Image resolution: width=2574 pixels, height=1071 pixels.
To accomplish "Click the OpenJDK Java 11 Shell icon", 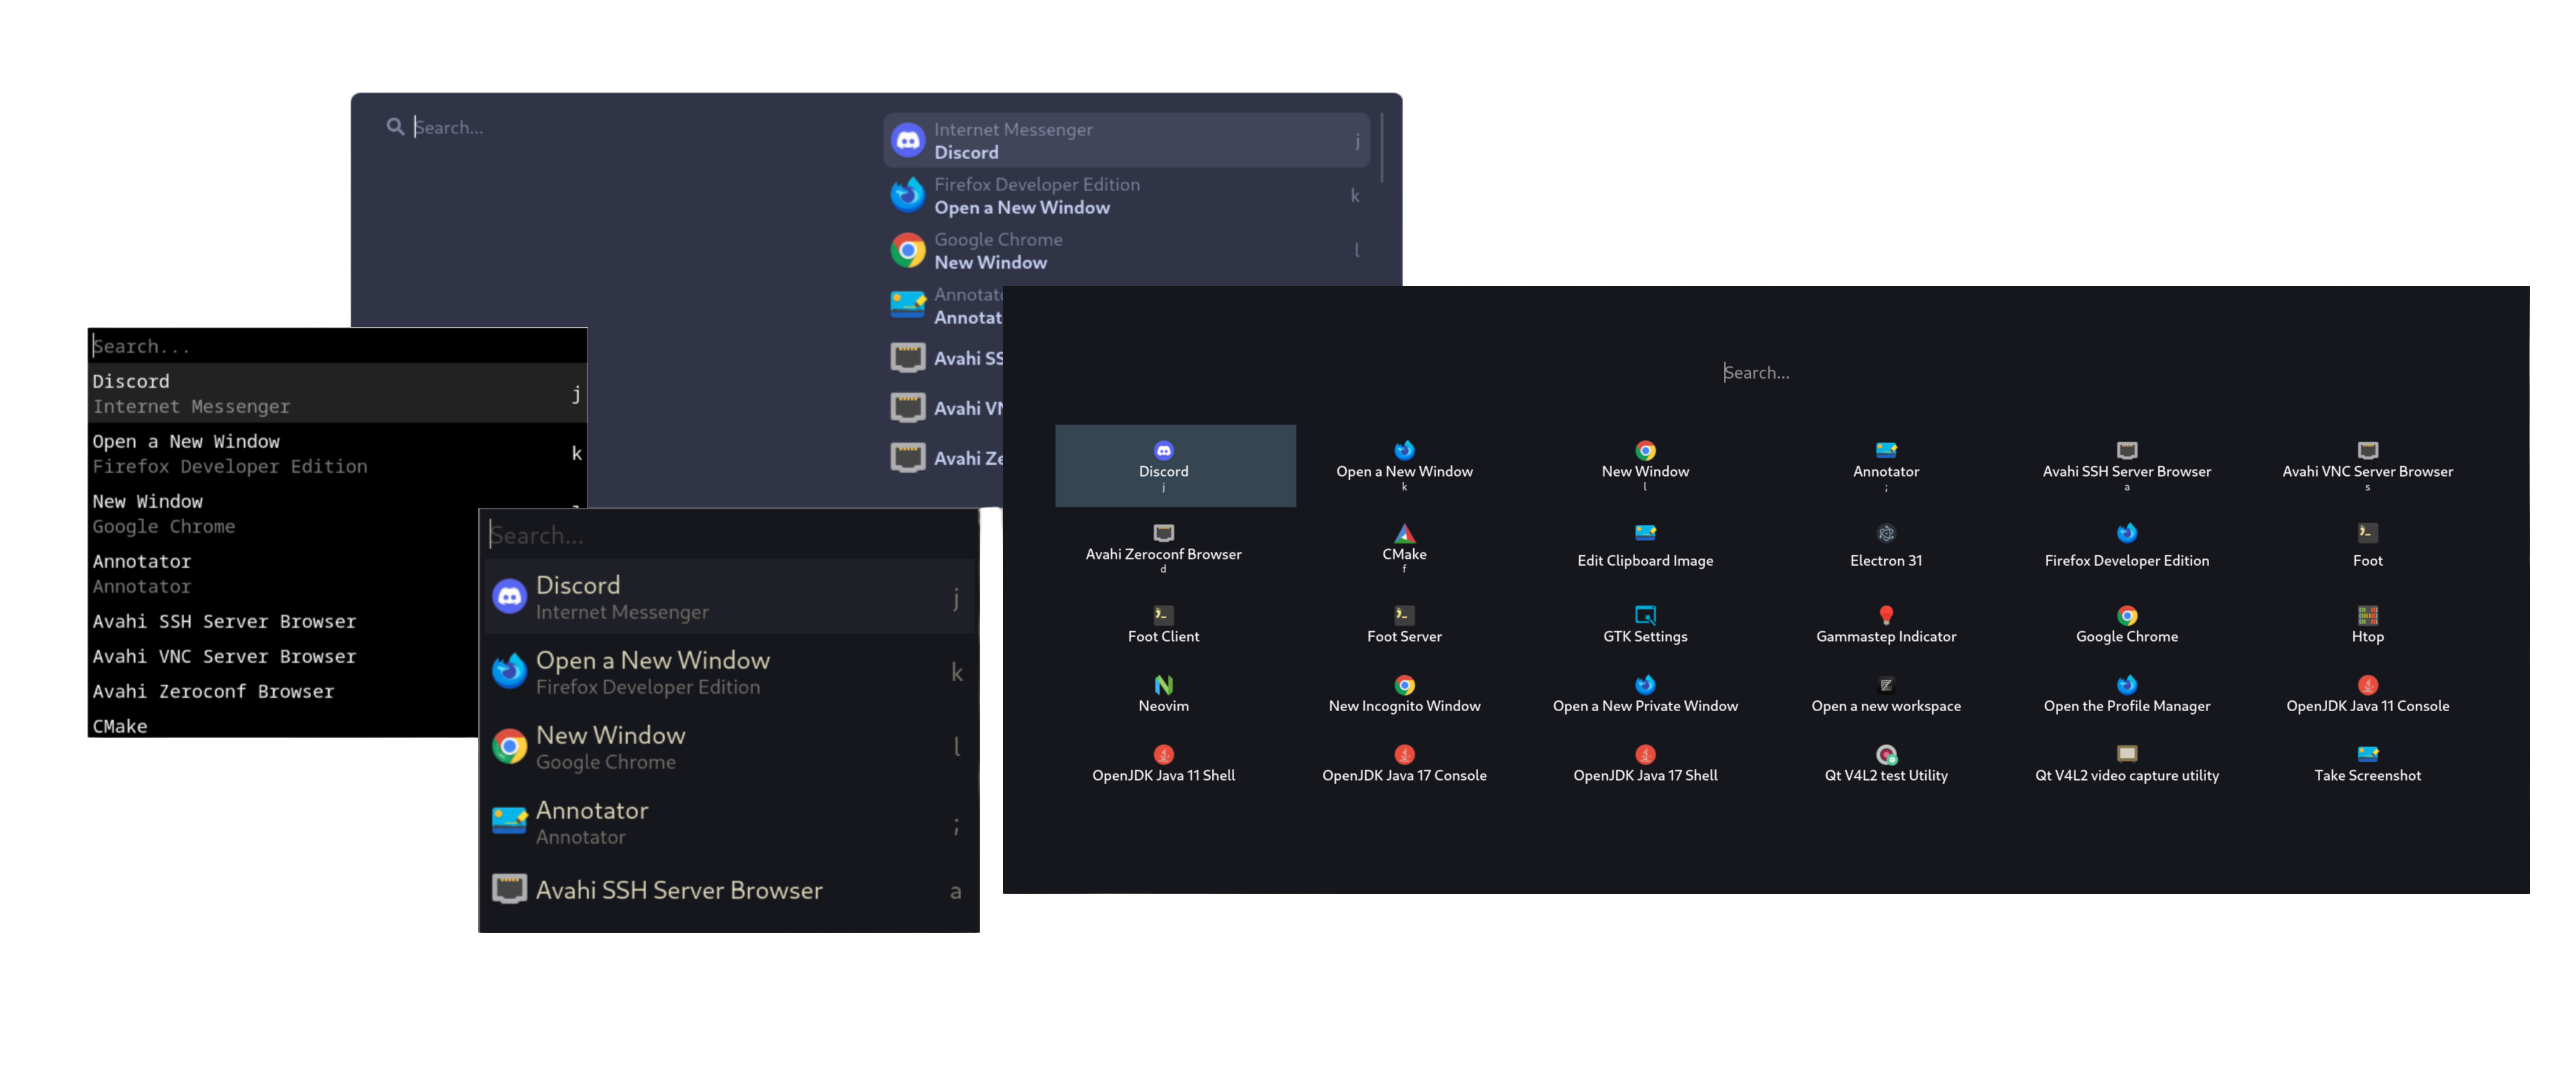I will coord(1163,754).
